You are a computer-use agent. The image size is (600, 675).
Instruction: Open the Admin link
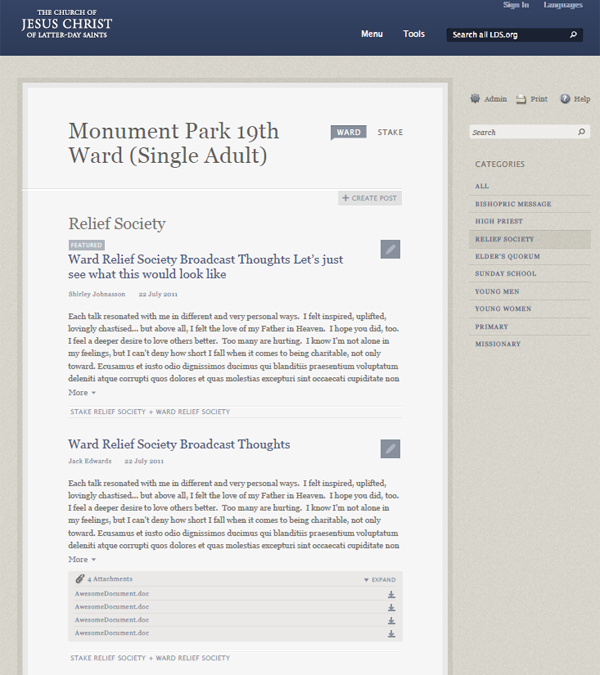(495, 99)
